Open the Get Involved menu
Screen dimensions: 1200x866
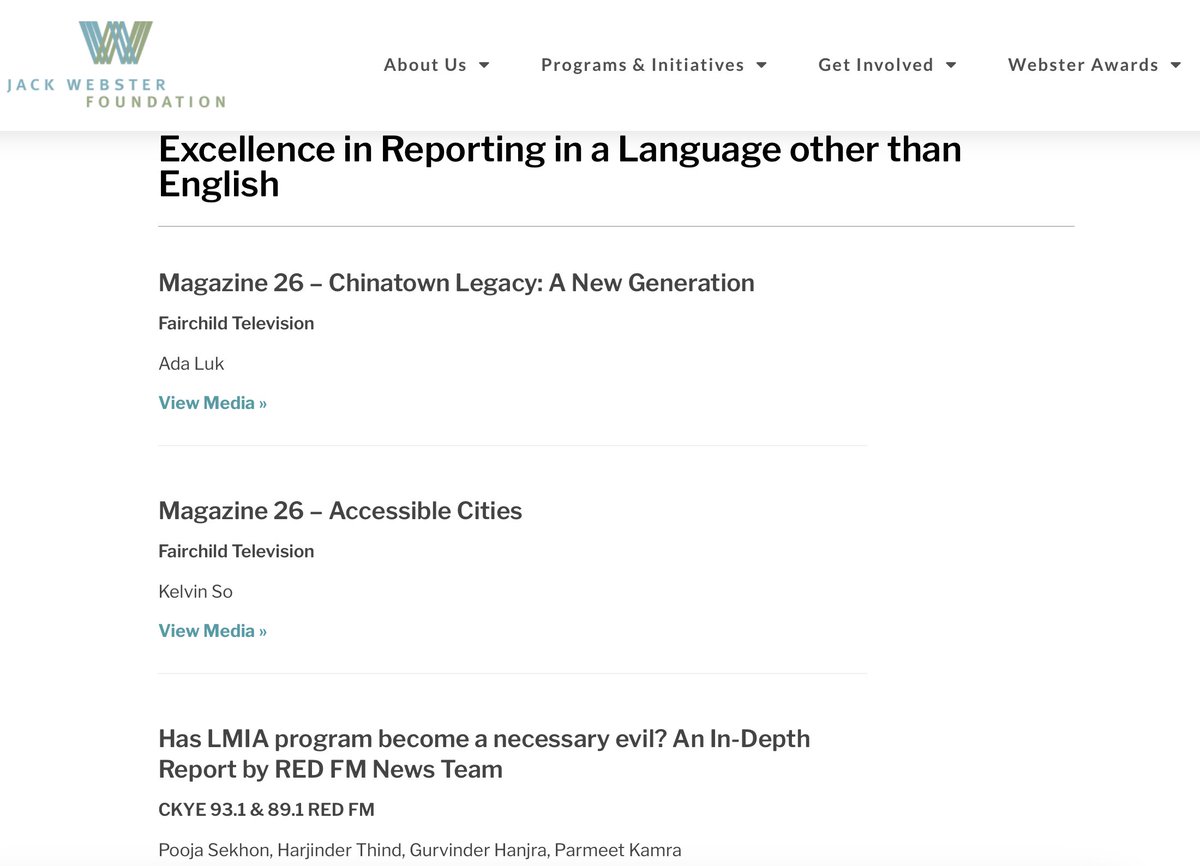(876, 65)
